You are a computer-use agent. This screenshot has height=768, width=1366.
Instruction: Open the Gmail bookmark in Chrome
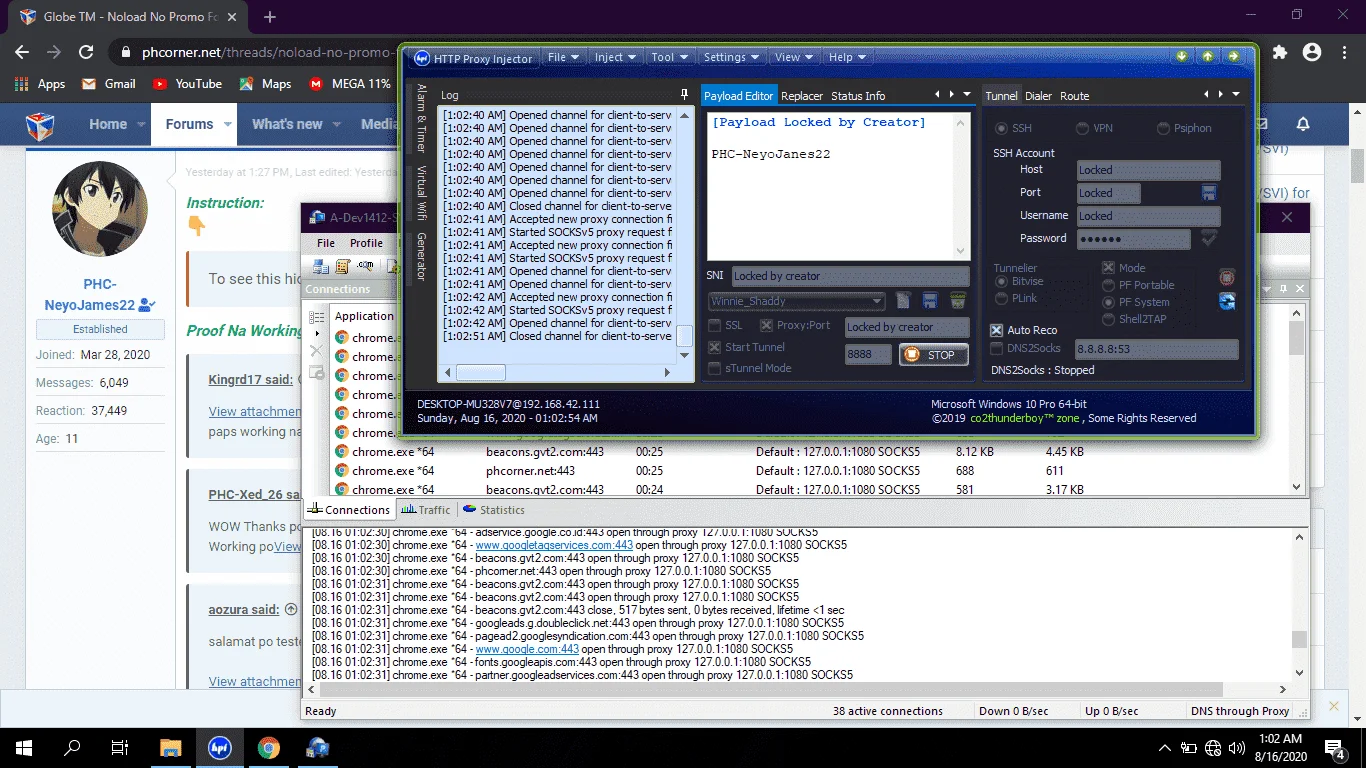click(109, 84)
